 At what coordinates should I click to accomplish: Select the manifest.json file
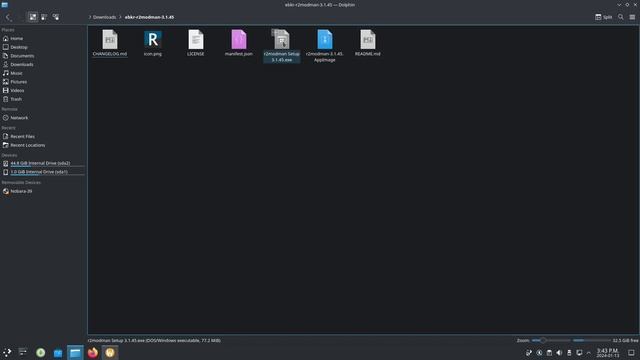[x=239, y=43]
